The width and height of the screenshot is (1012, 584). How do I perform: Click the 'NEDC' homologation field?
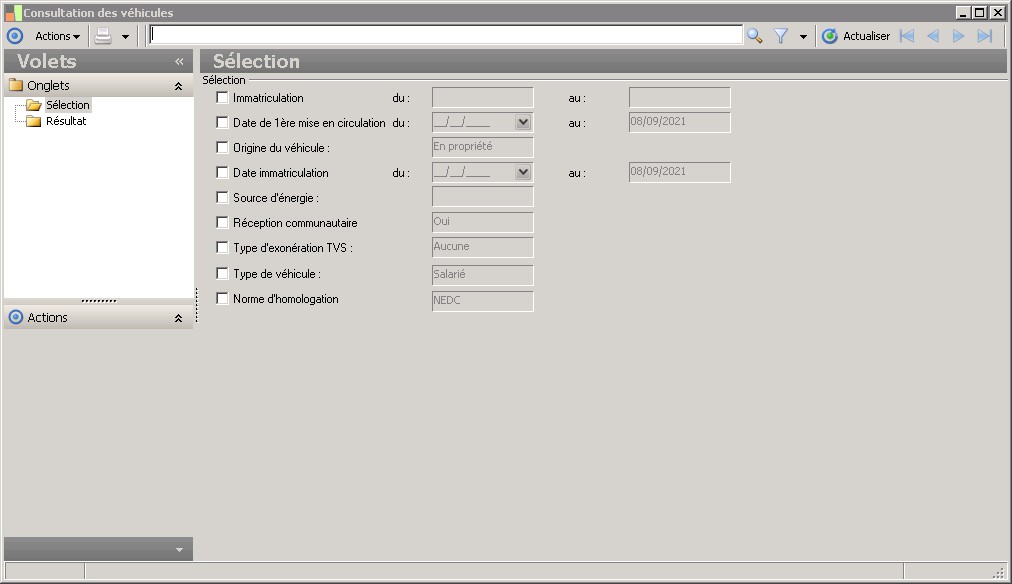[x=483, y=301]
